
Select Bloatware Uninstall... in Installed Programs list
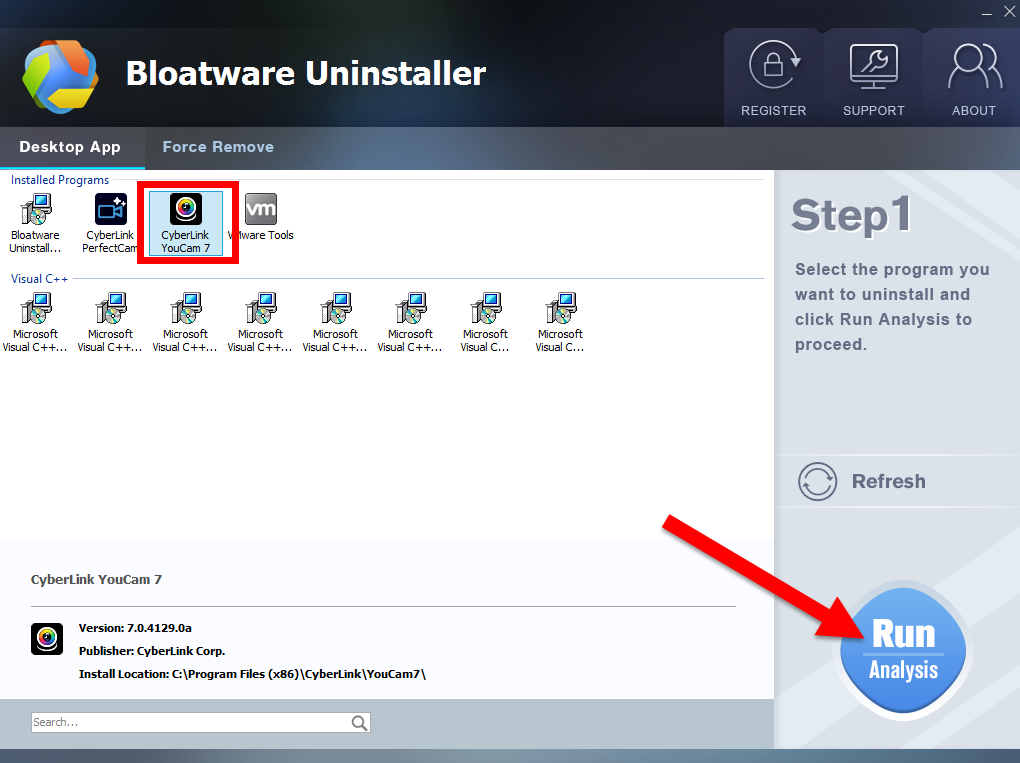coord(35,223)
